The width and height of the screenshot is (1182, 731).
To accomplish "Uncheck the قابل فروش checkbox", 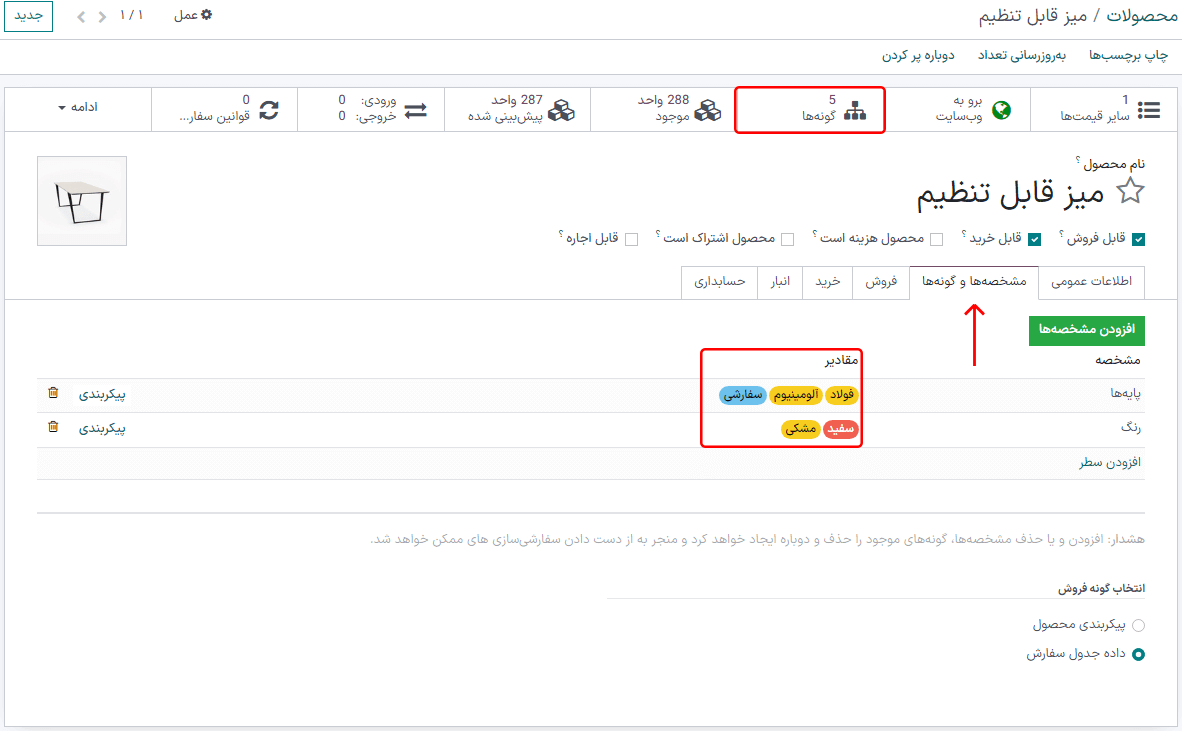I will [1138, 238].
